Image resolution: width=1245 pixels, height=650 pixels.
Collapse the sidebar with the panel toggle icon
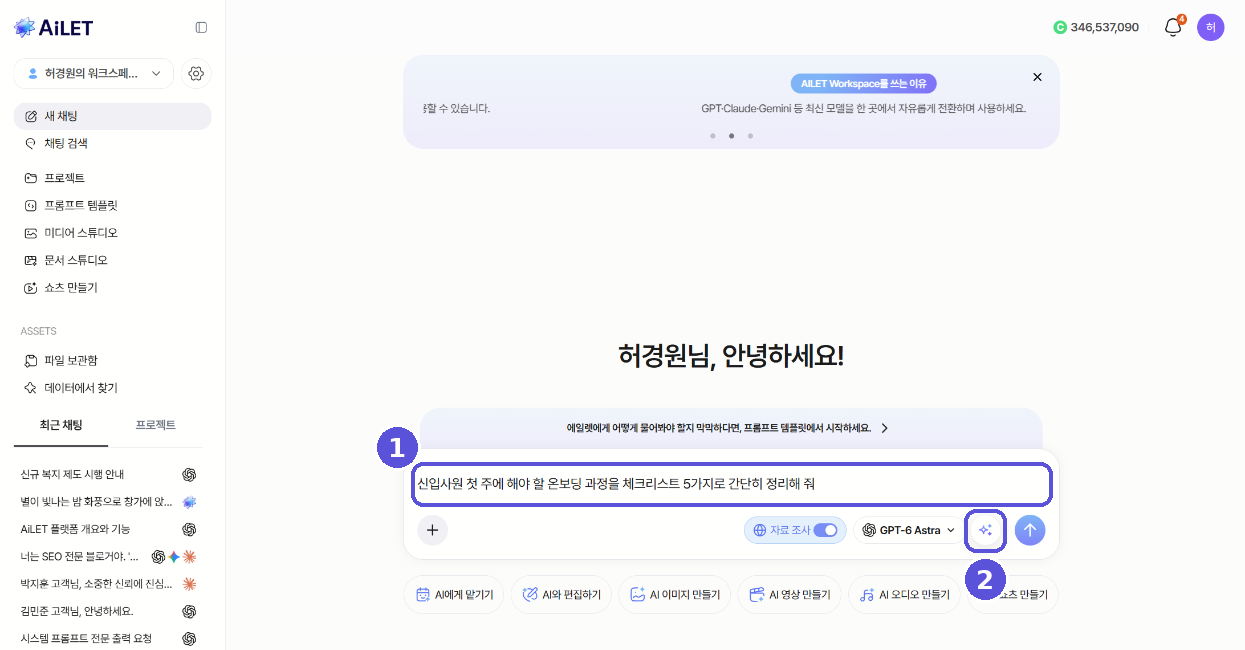(201, 27)
